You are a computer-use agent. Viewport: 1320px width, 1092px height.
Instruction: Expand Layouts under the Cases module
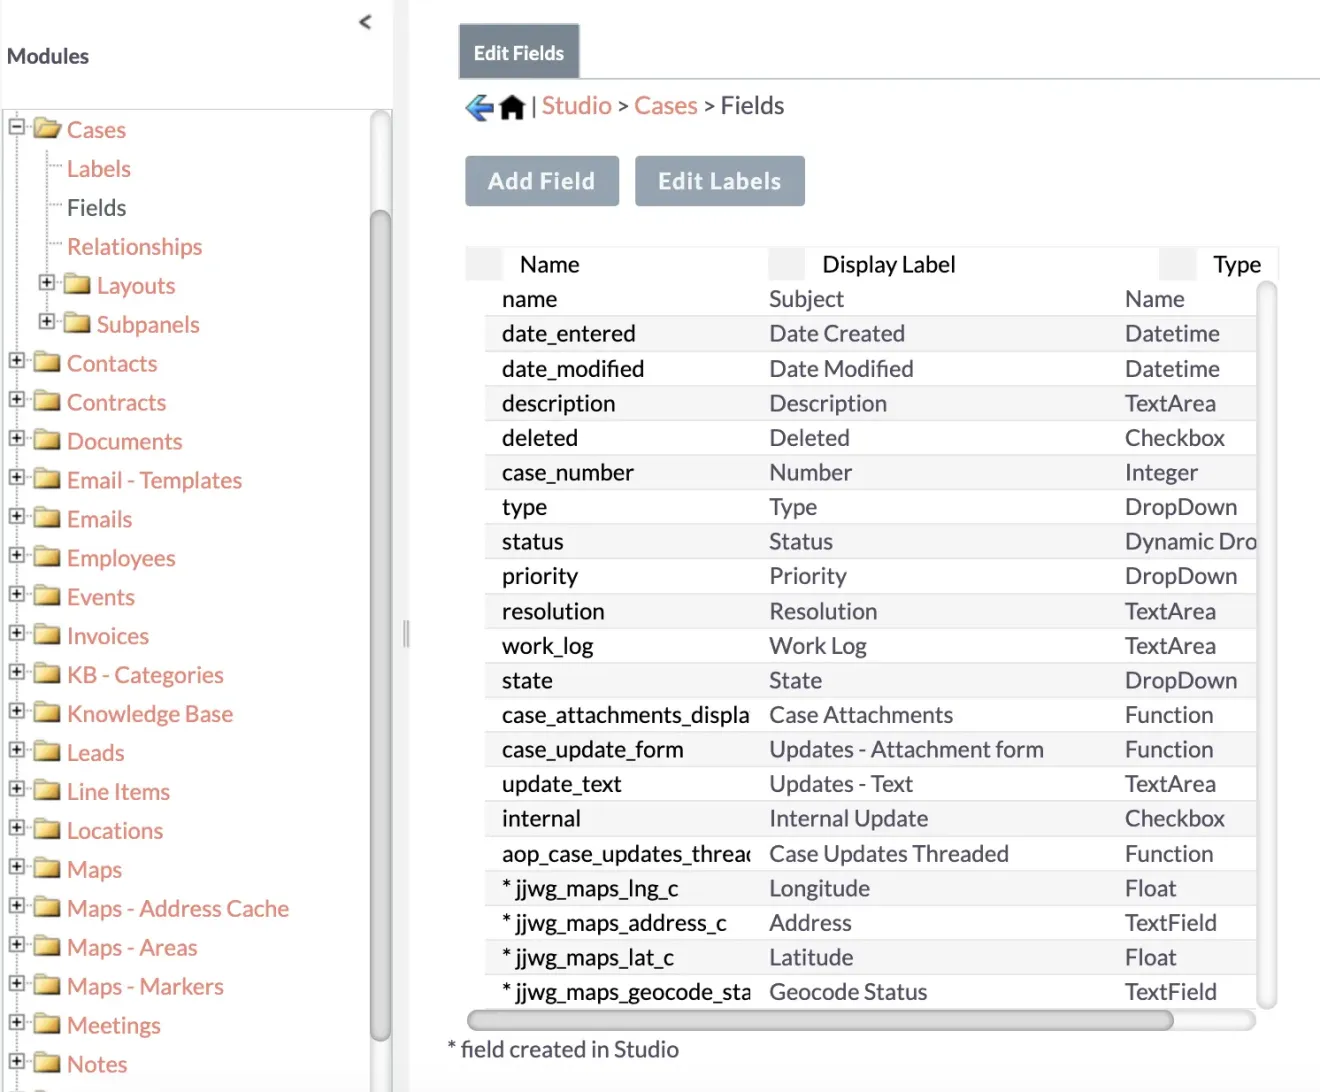(x=47, y=282)
